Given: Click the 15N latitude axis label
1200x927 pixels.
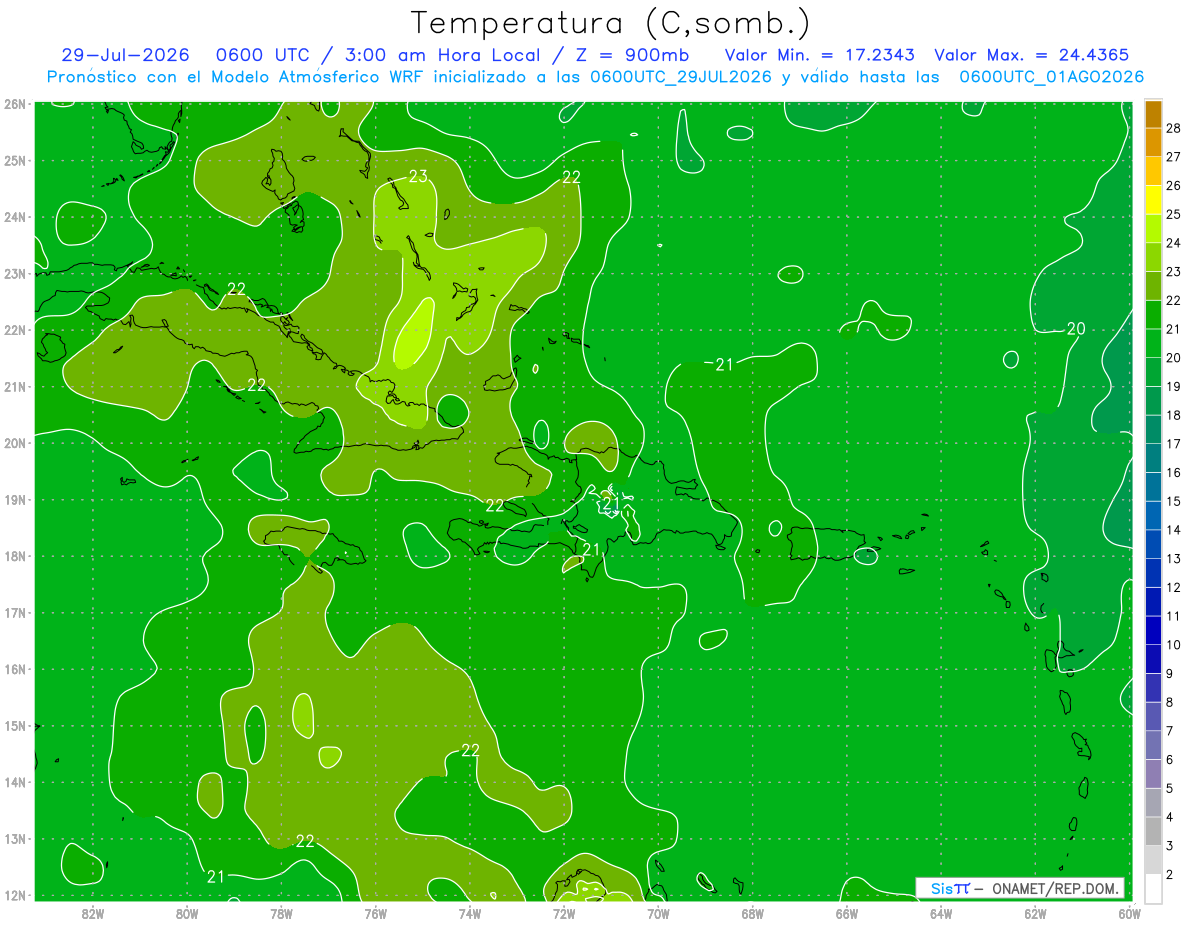Looking at the screenshot, I should coord(14,725).
